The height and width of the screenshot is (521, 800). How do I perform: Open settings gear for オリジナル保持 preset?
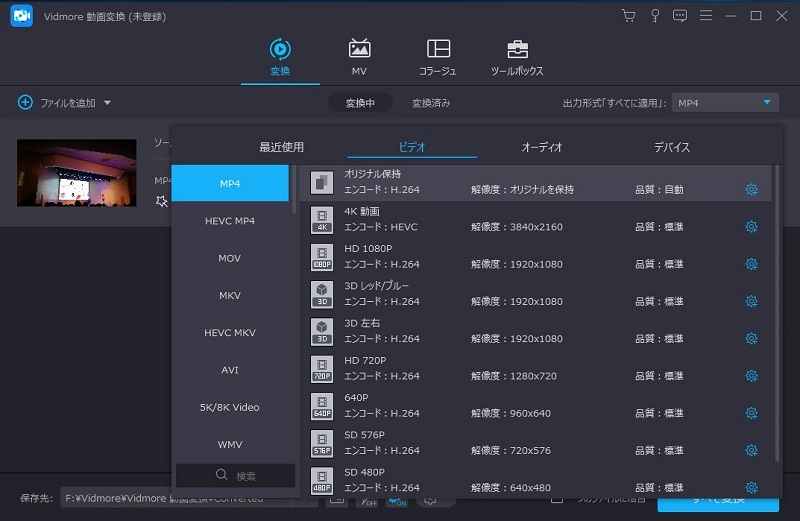751,189
